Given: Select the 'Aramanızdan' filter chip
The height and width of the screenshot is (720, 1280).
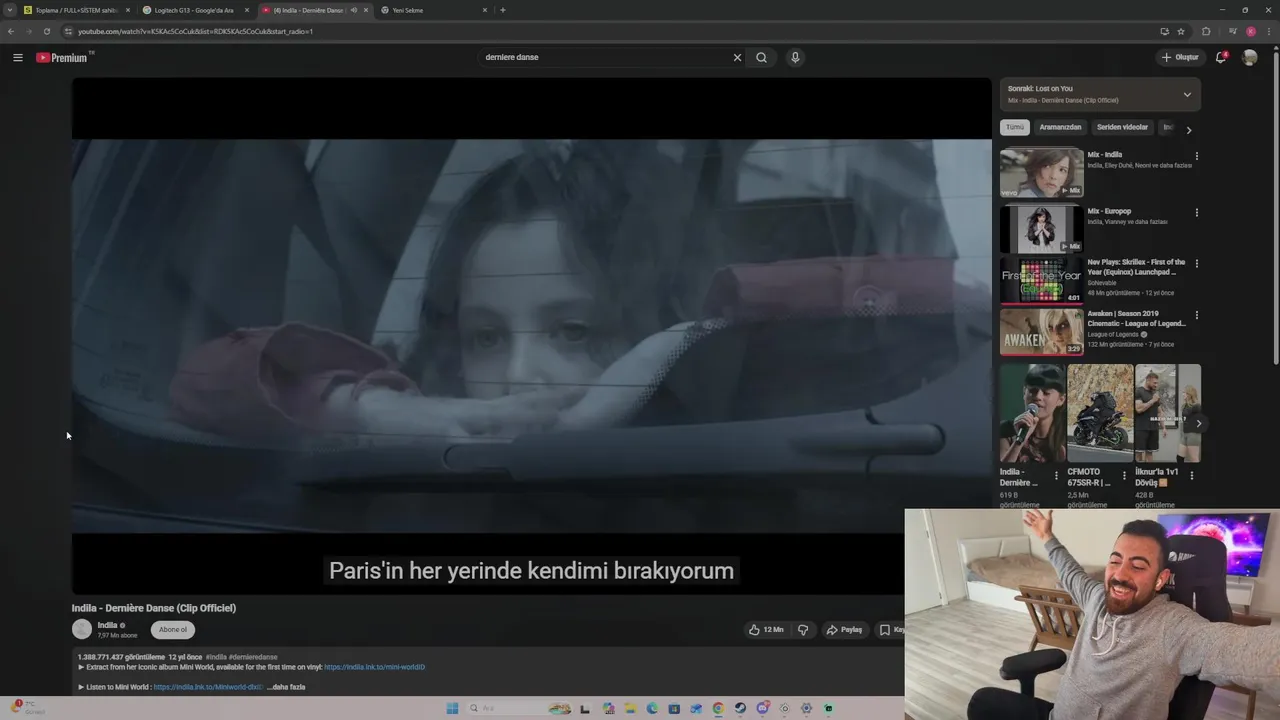Looking at the screenshot, I should click(x=1060, y=127).
